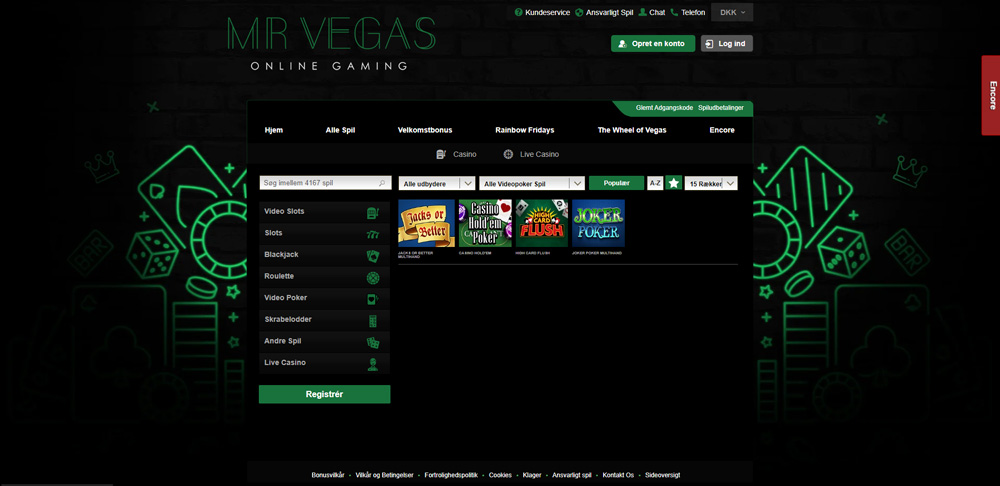
Task: Switch to the Live Casino tab
Action: pyautogui.click(x=531, y=154)
